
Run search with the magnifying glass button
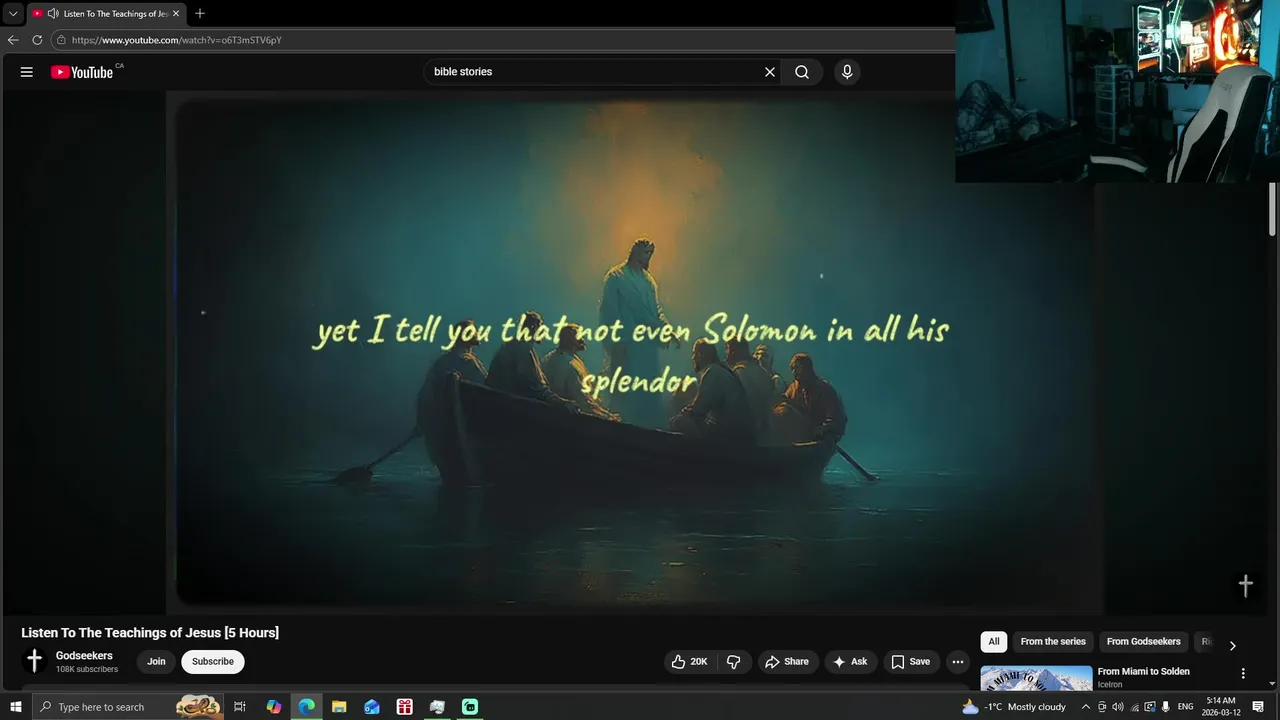pos(802,72)
